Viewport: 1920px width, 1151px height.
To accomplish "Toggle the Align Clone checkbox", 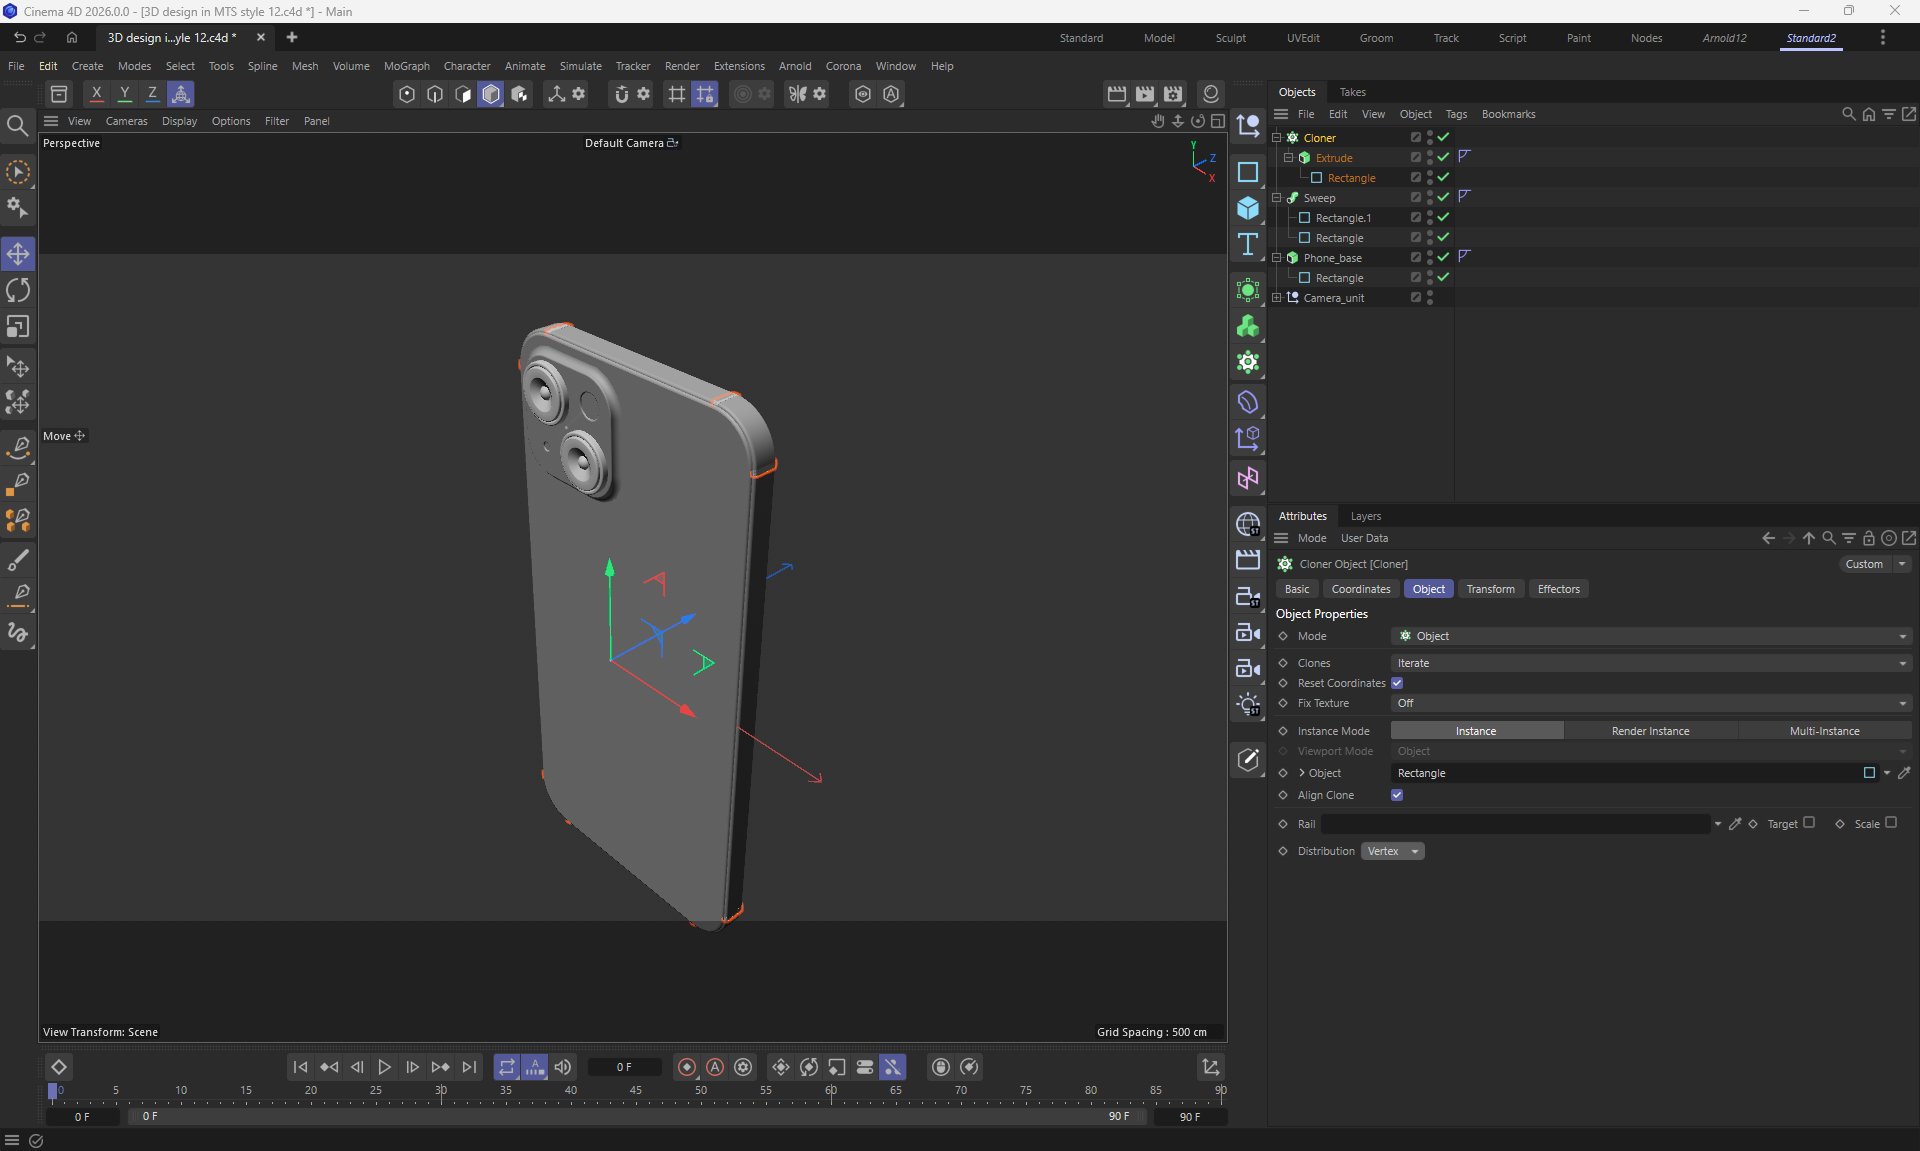I will click(x=1397, y=795).
